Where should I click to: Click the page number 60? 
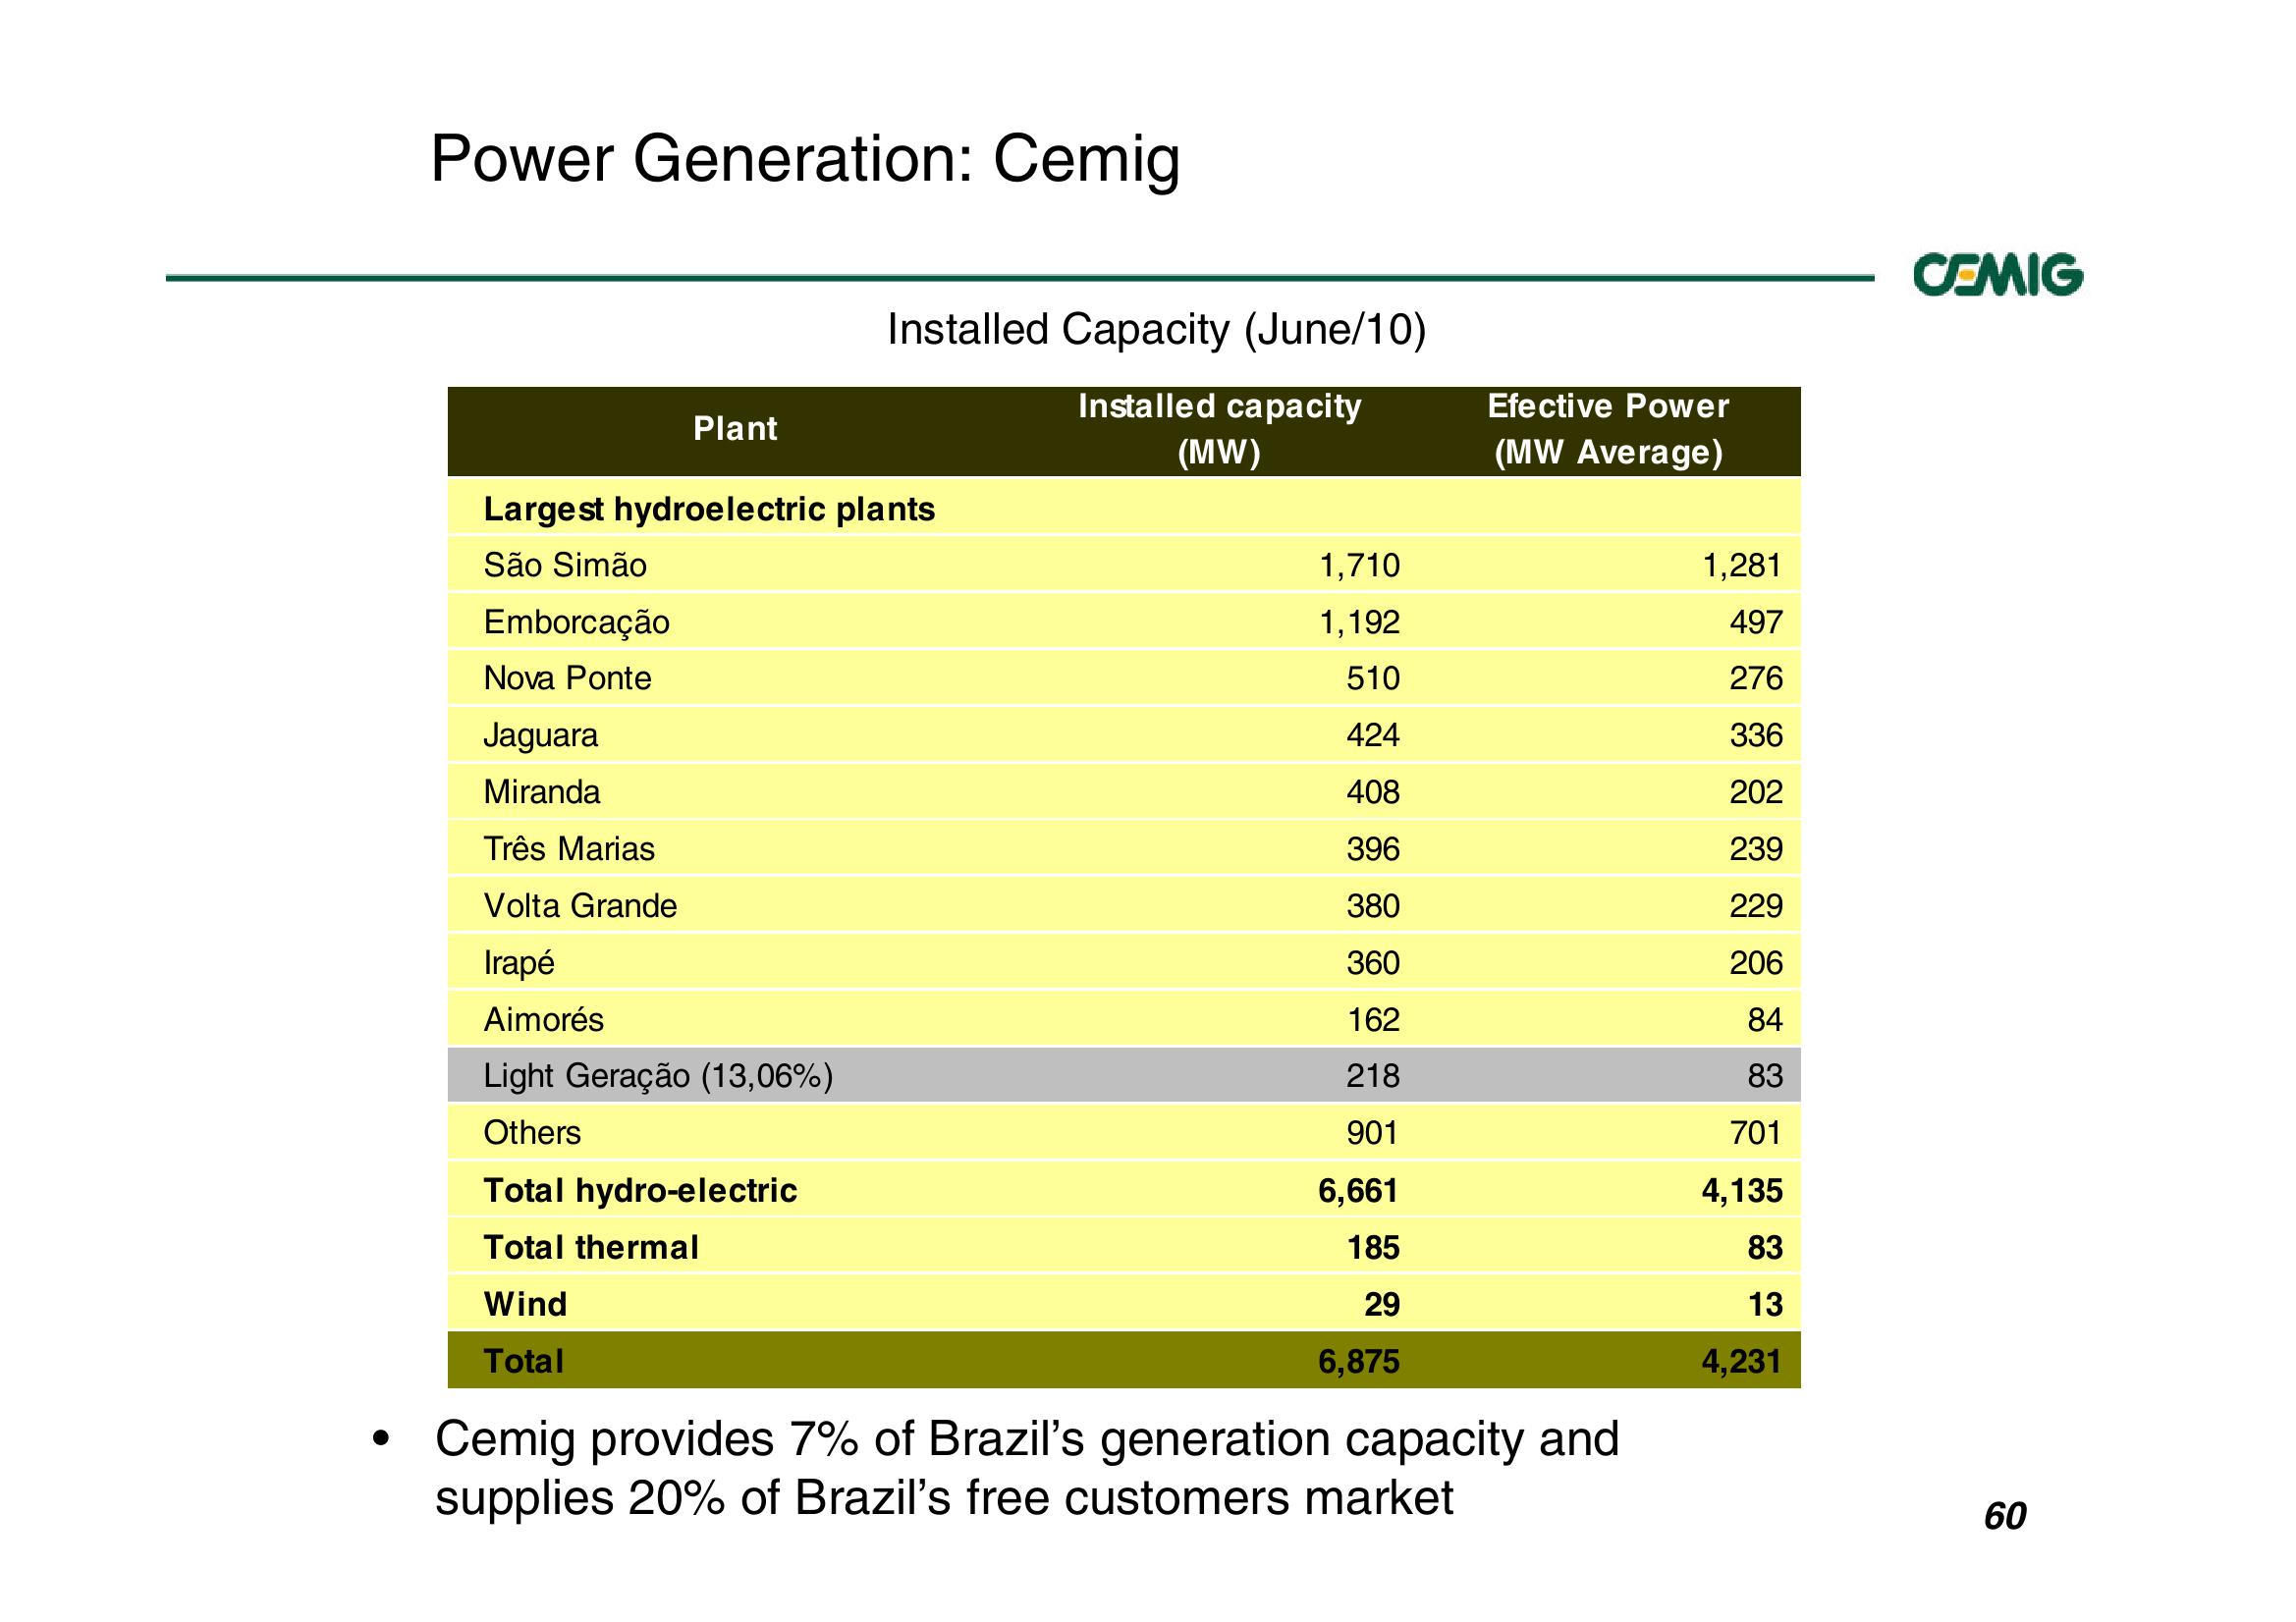2005,1517
